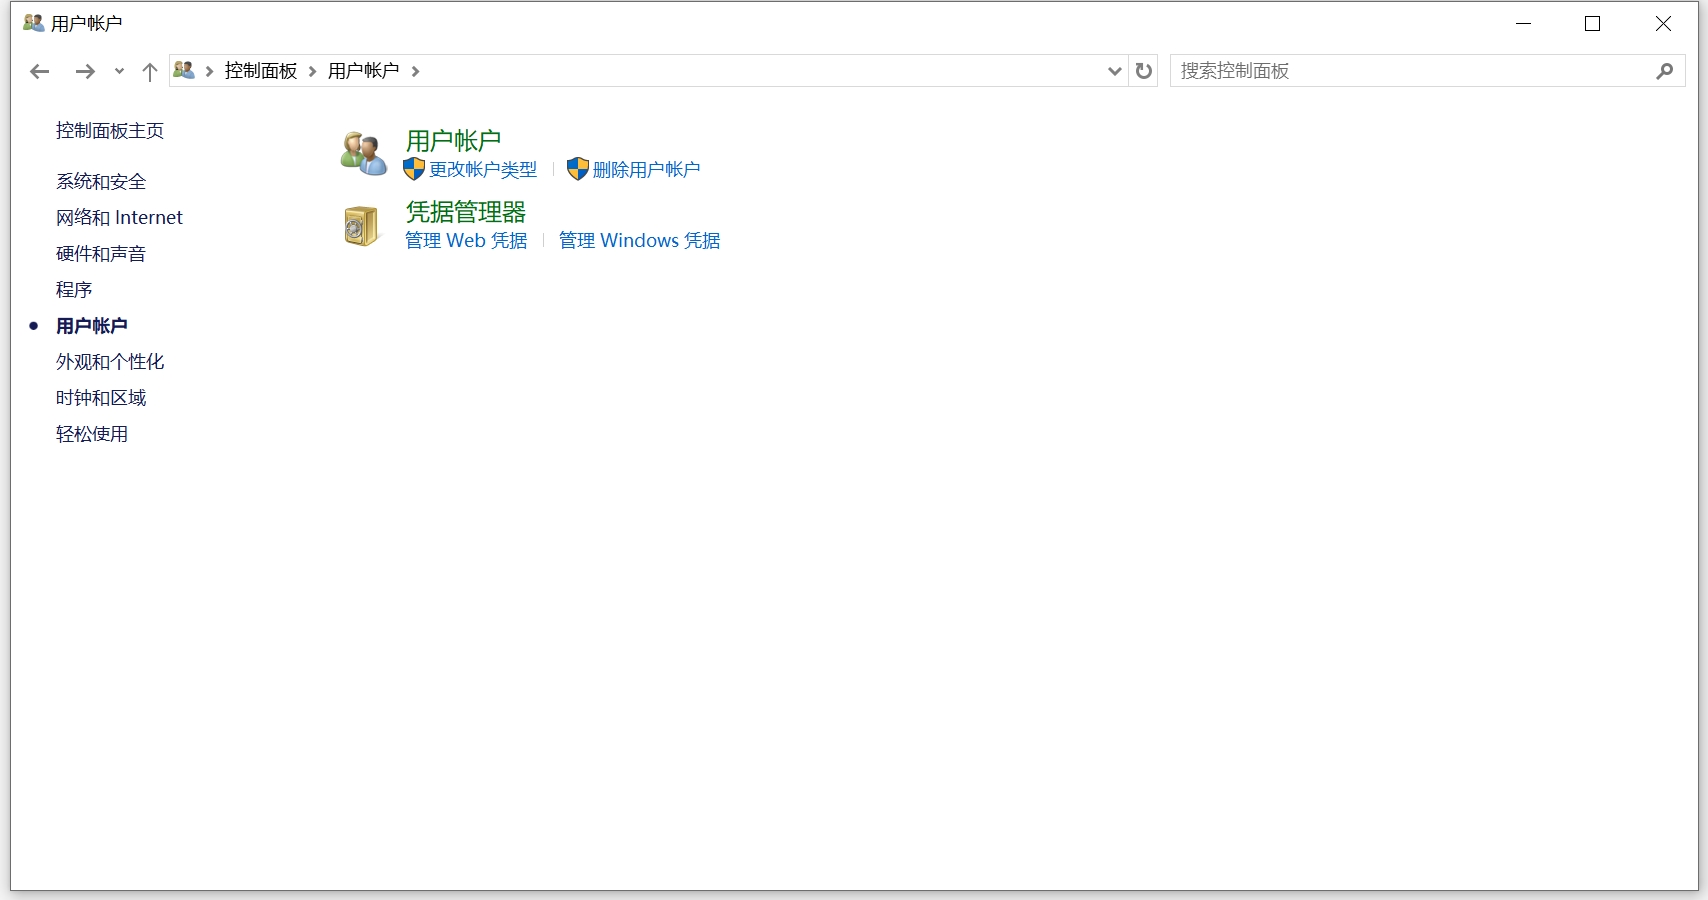Click the back navigation arrow
The image size is (1708, 900).
coord(39,71)
